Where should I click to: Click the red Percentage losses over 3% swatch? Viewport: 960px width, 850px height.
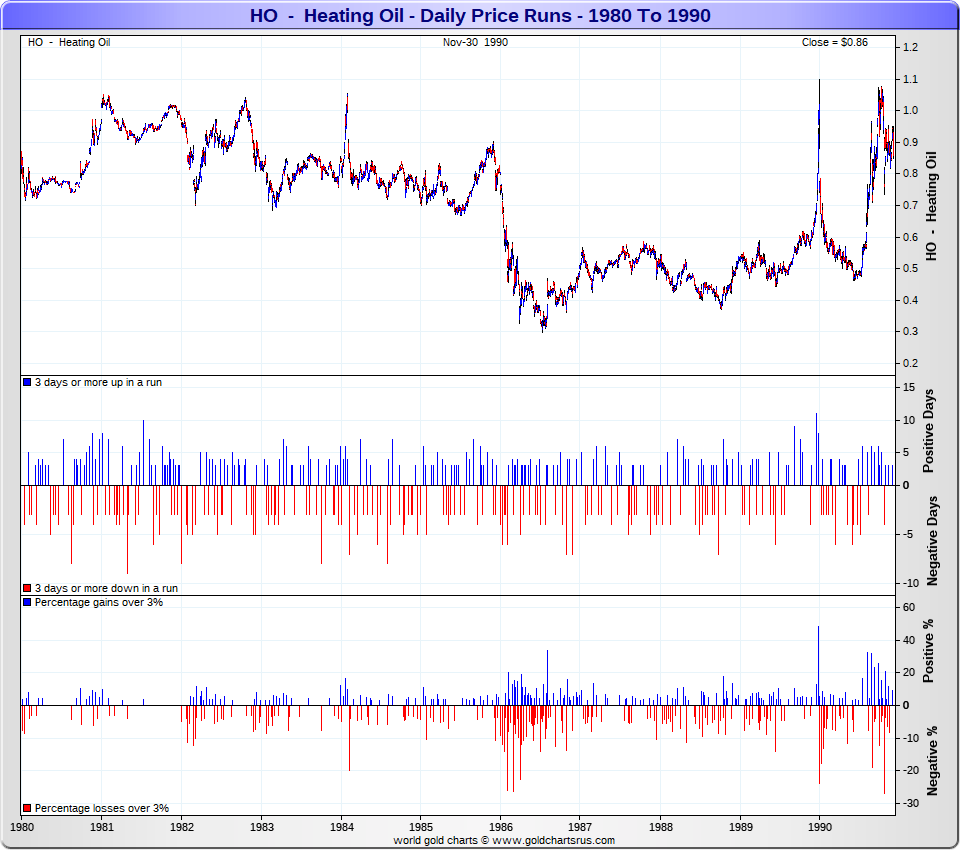[27, 808]
